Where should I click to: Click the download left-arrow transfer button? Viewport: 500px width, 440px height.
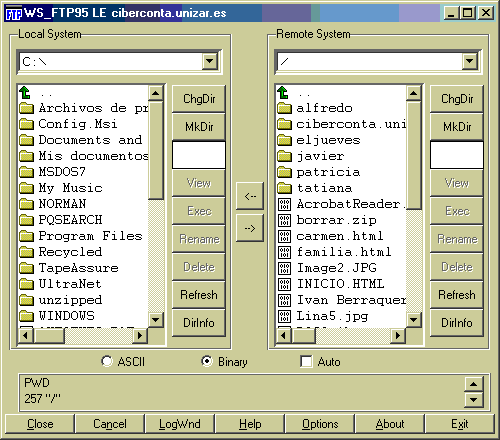pyautogui.click(x=250, y=196)
